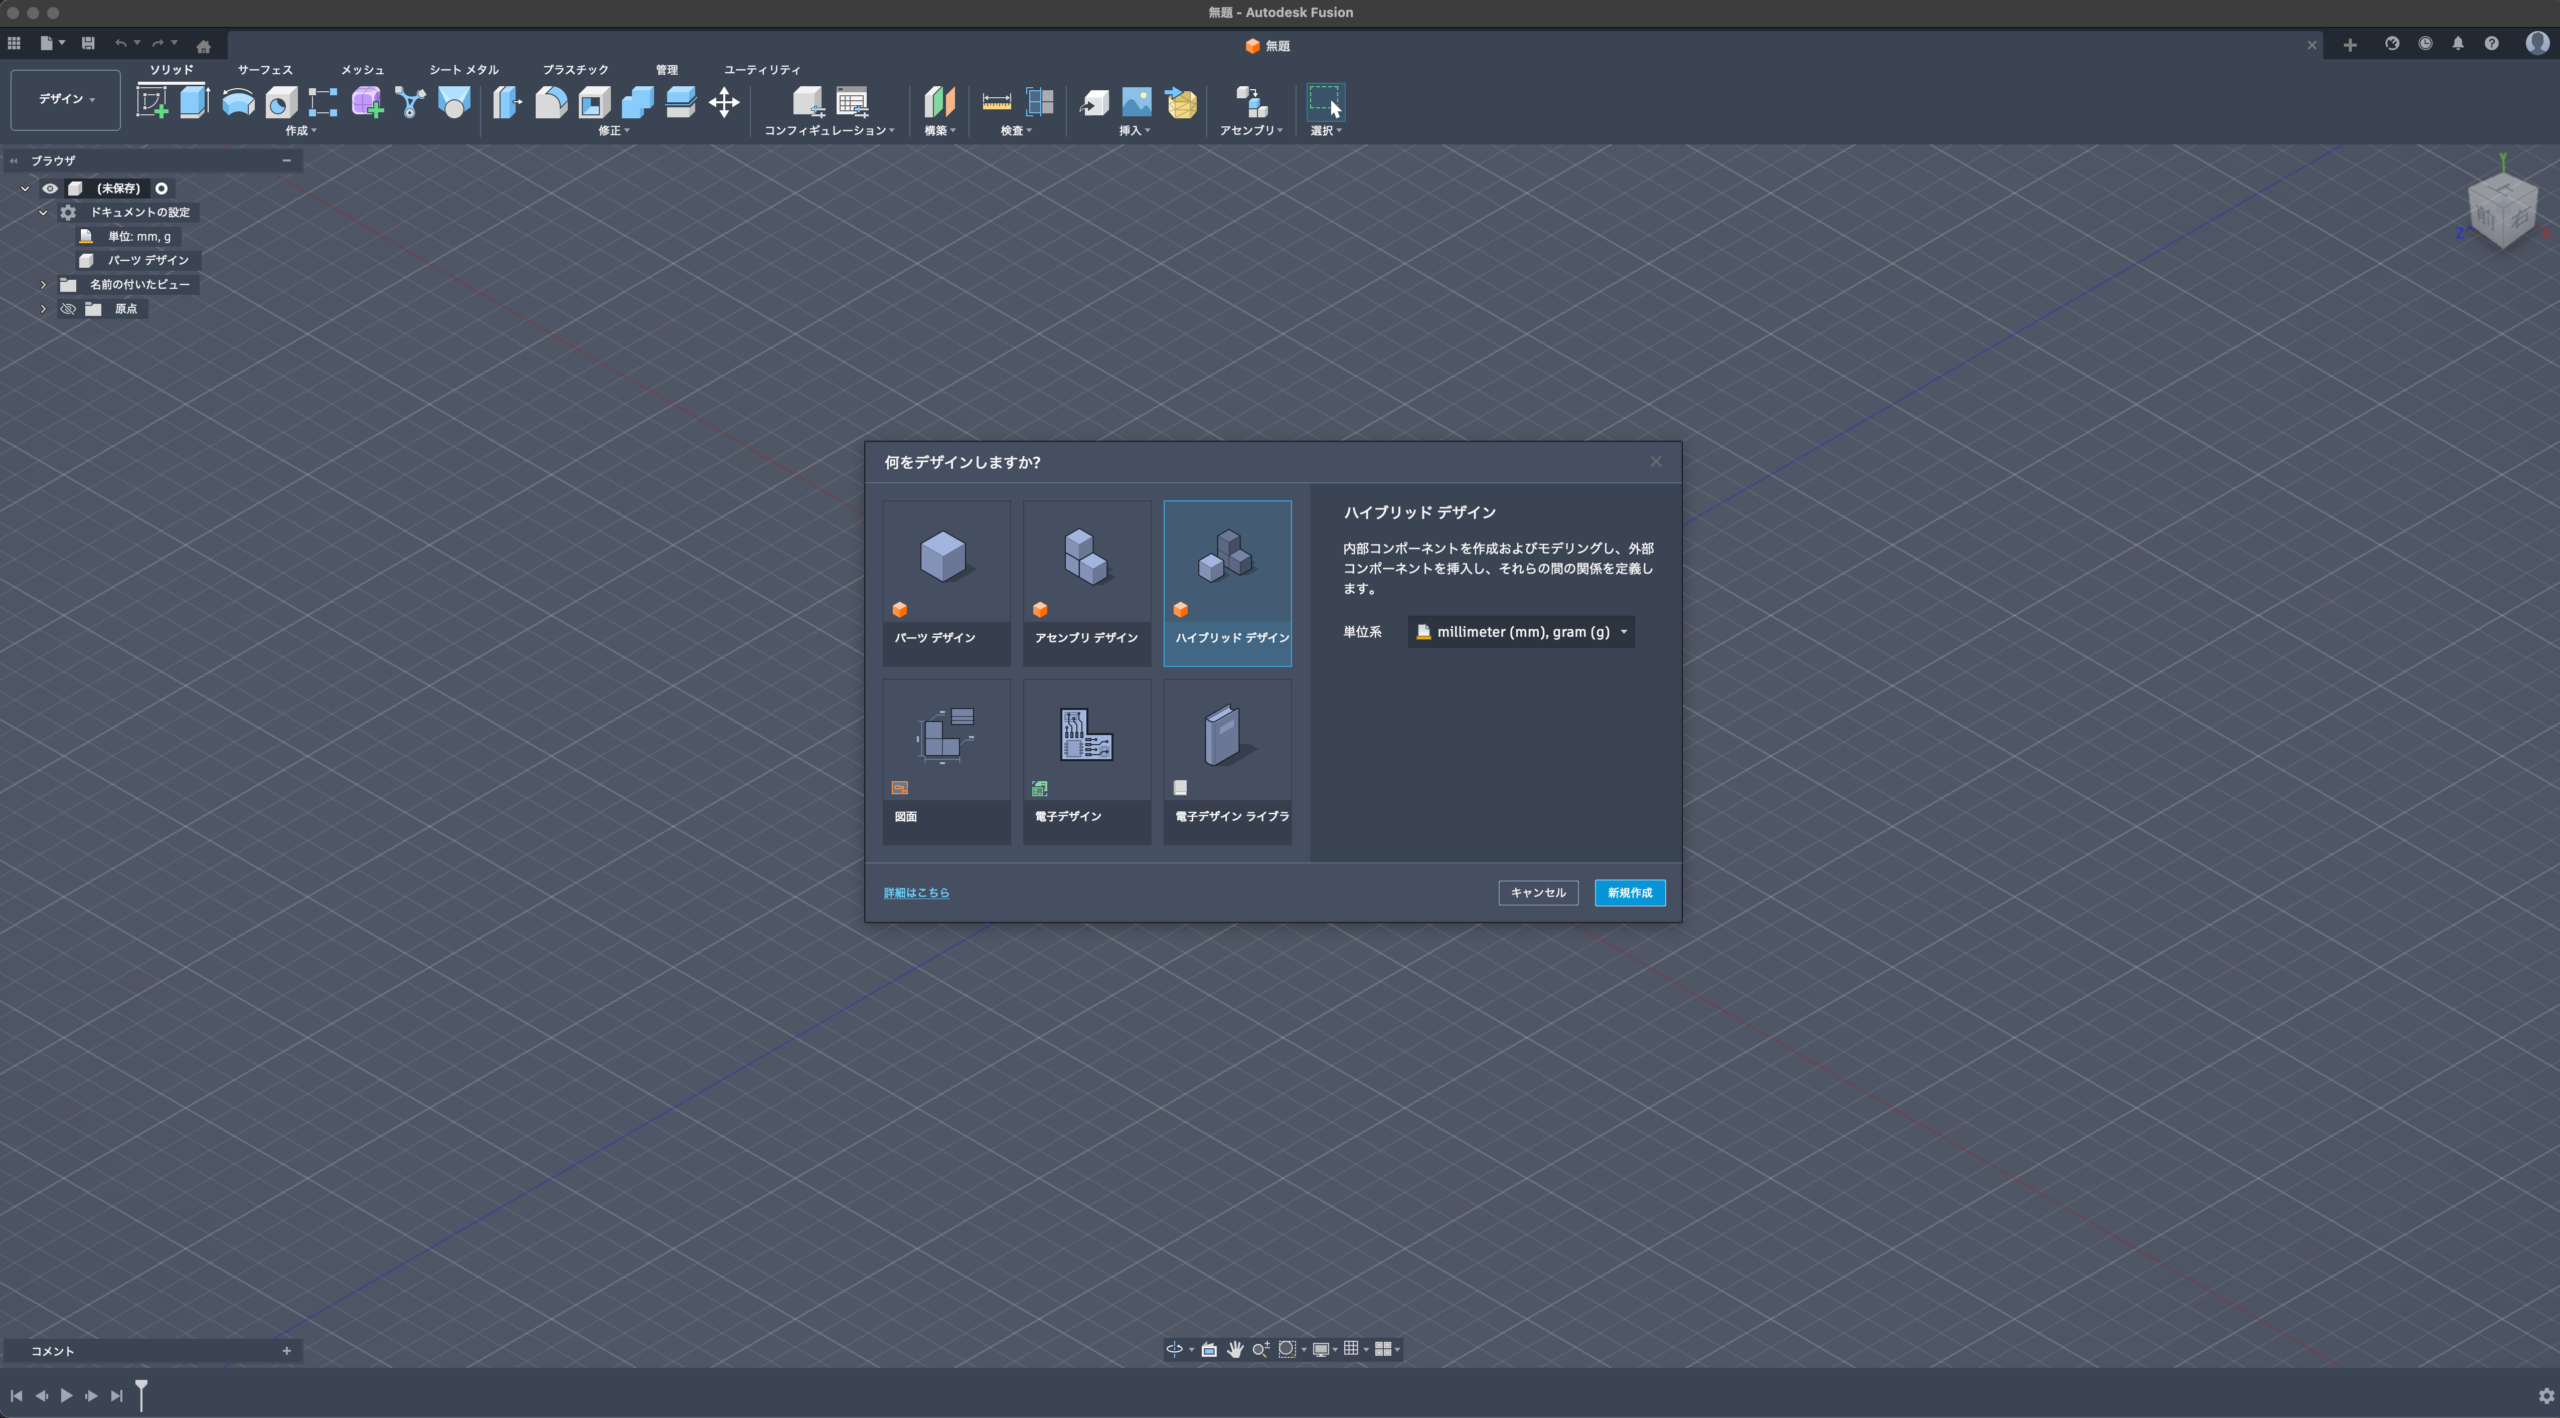
Task: Switch to the シート メタル tab
Action: point(464,70)
